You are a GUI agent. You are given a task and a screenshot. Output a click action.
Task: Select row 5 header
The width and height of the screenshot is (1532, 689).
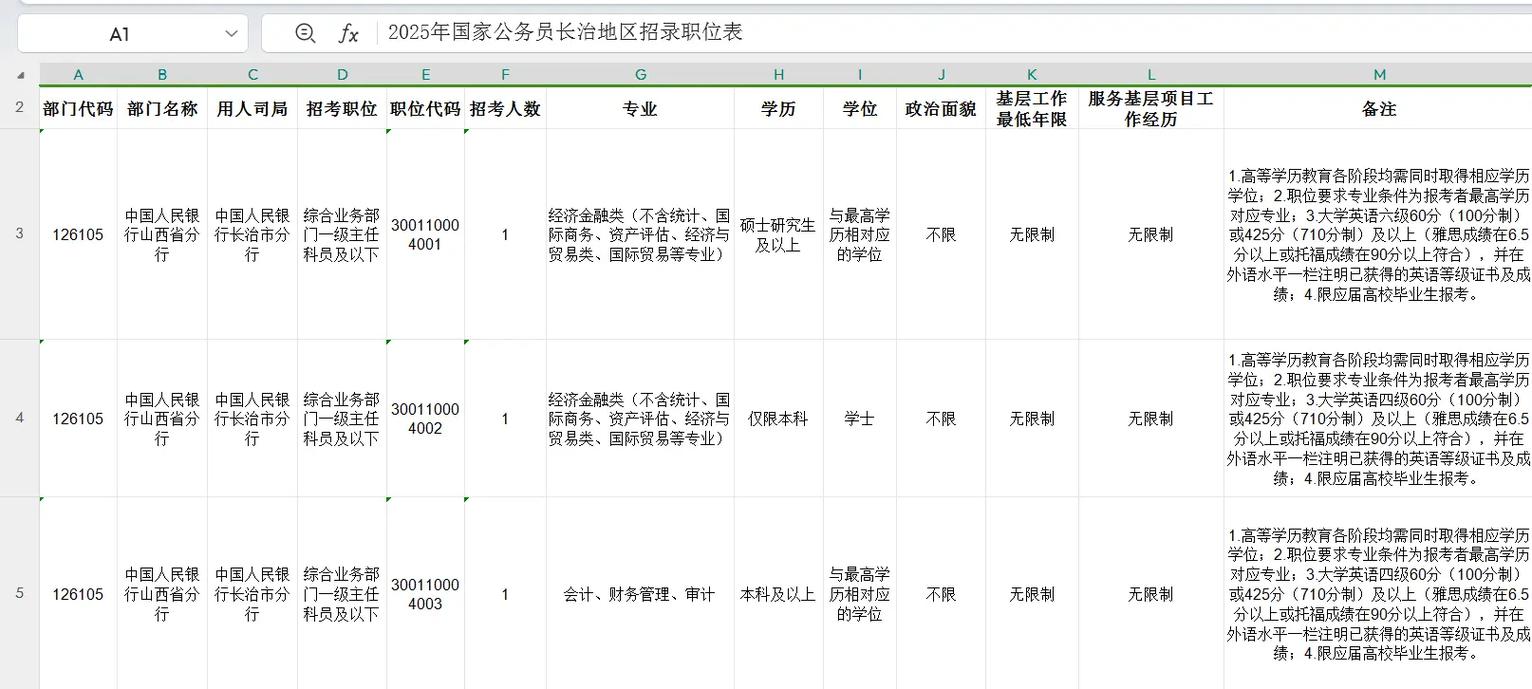(17, 594)
